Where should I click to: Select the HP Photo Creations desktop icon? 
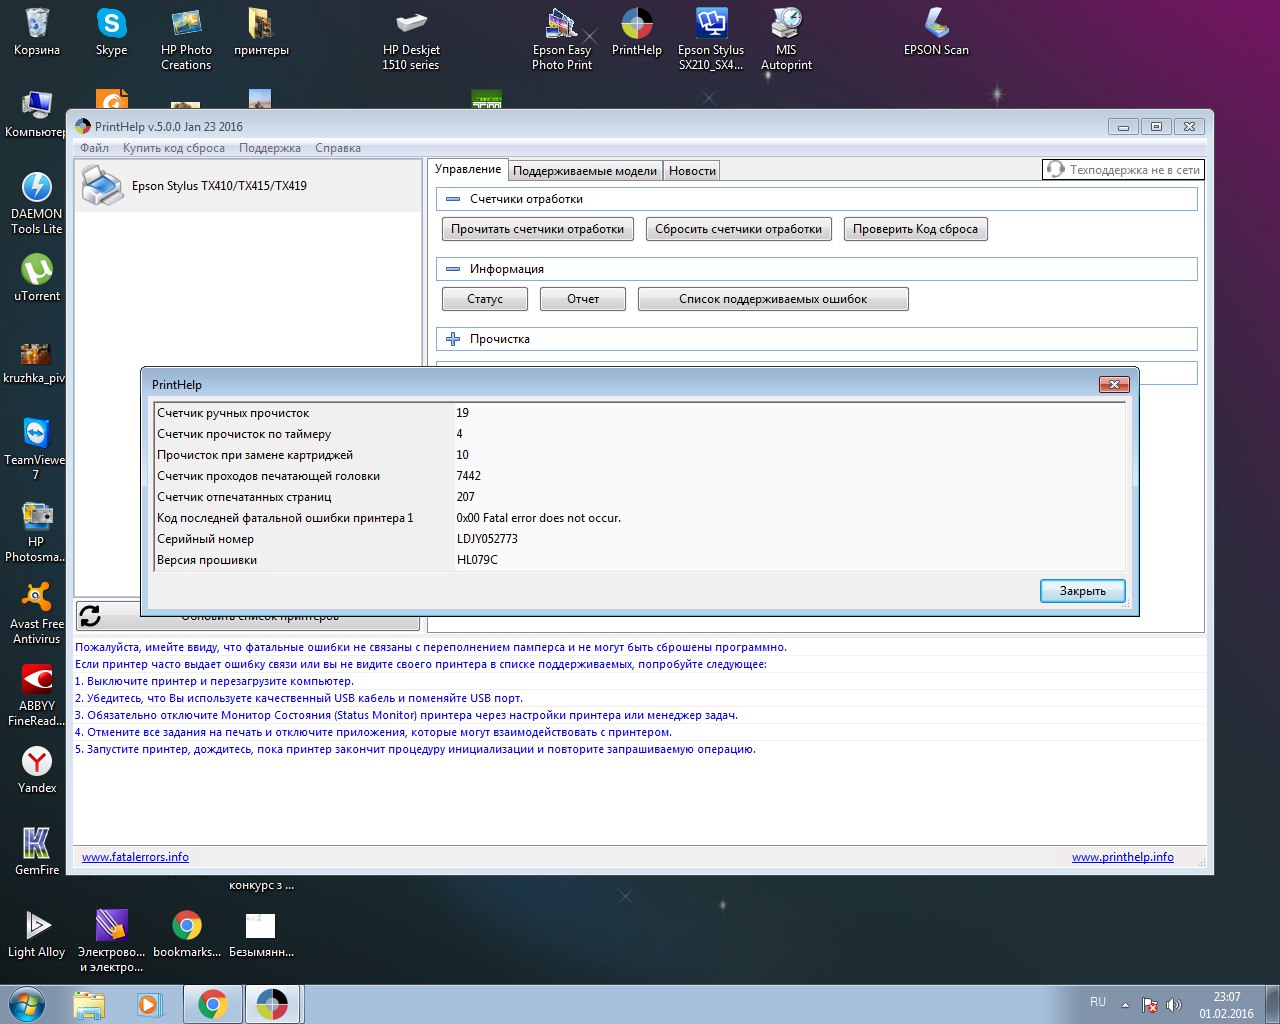186,39
